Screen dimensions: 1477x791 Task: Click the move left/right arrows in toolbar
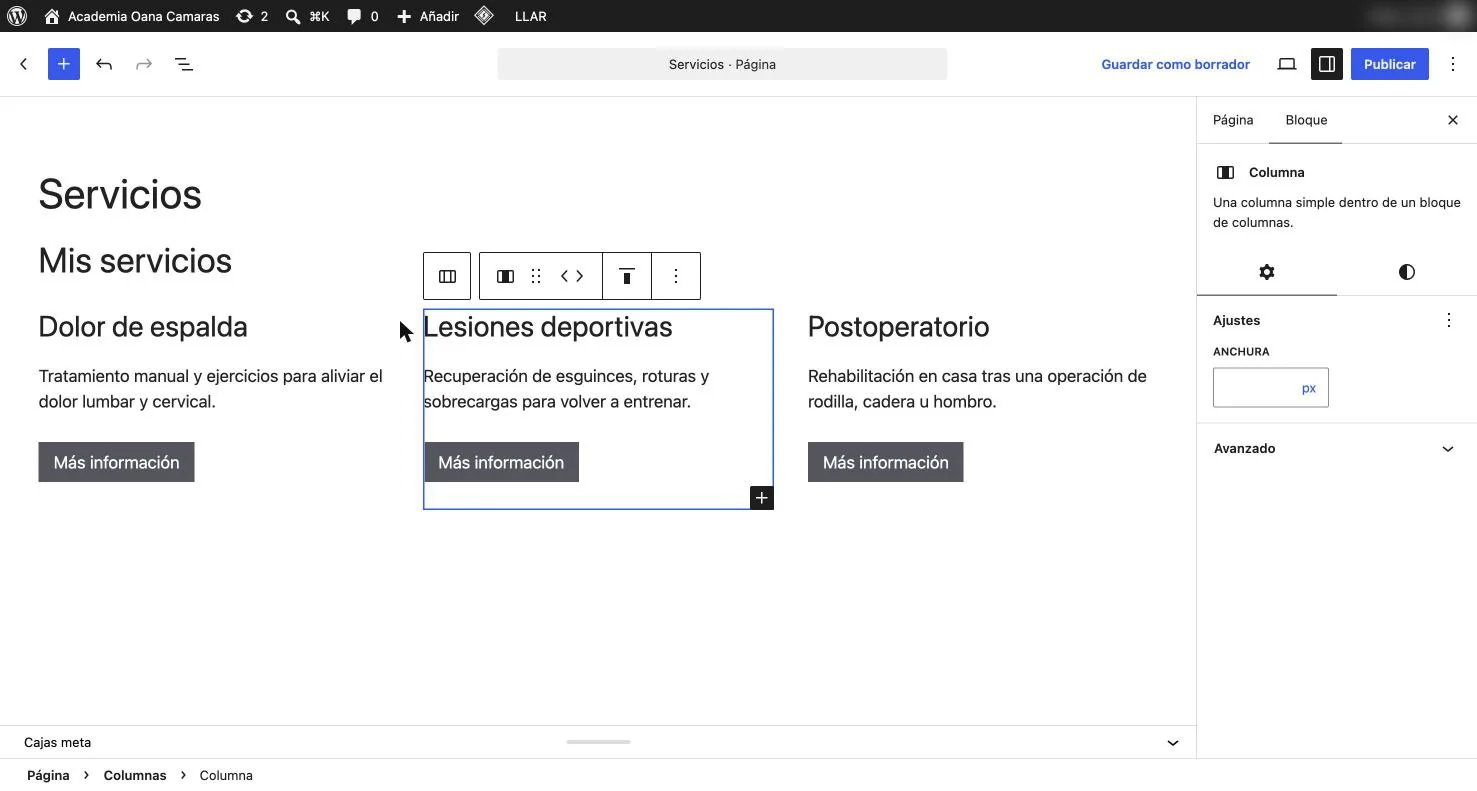tap(572, 276)
